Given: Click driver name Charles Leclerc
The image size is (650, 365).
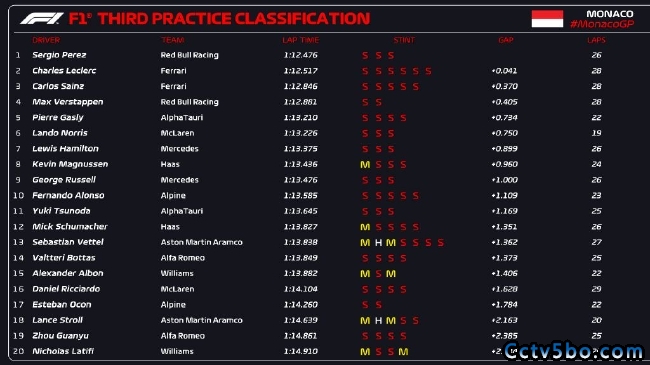Looking at the screenshot, I should pyautogui.click(x=64, y=71).
